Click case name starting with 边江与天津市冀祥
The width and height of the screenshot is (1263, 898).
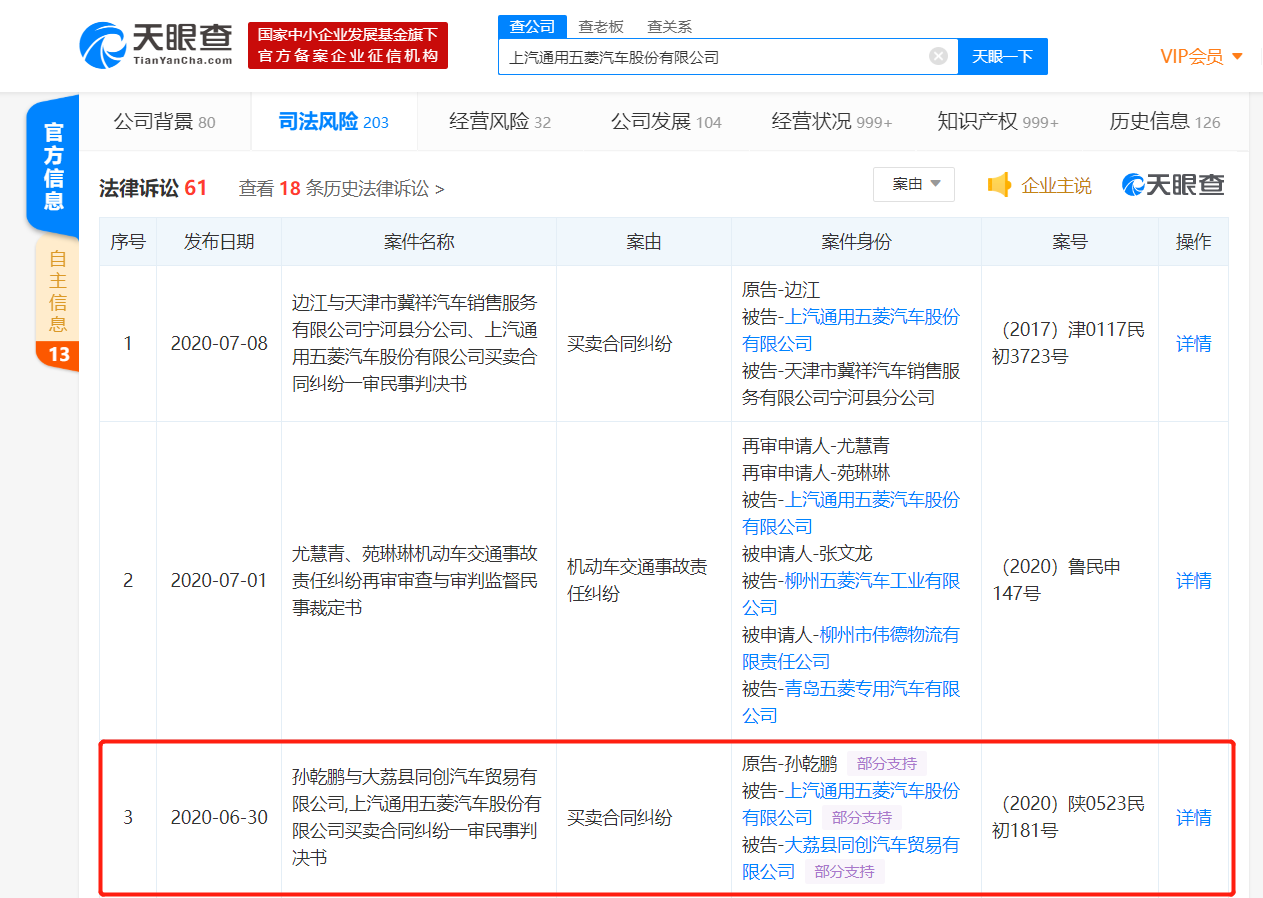coord(416,343)
